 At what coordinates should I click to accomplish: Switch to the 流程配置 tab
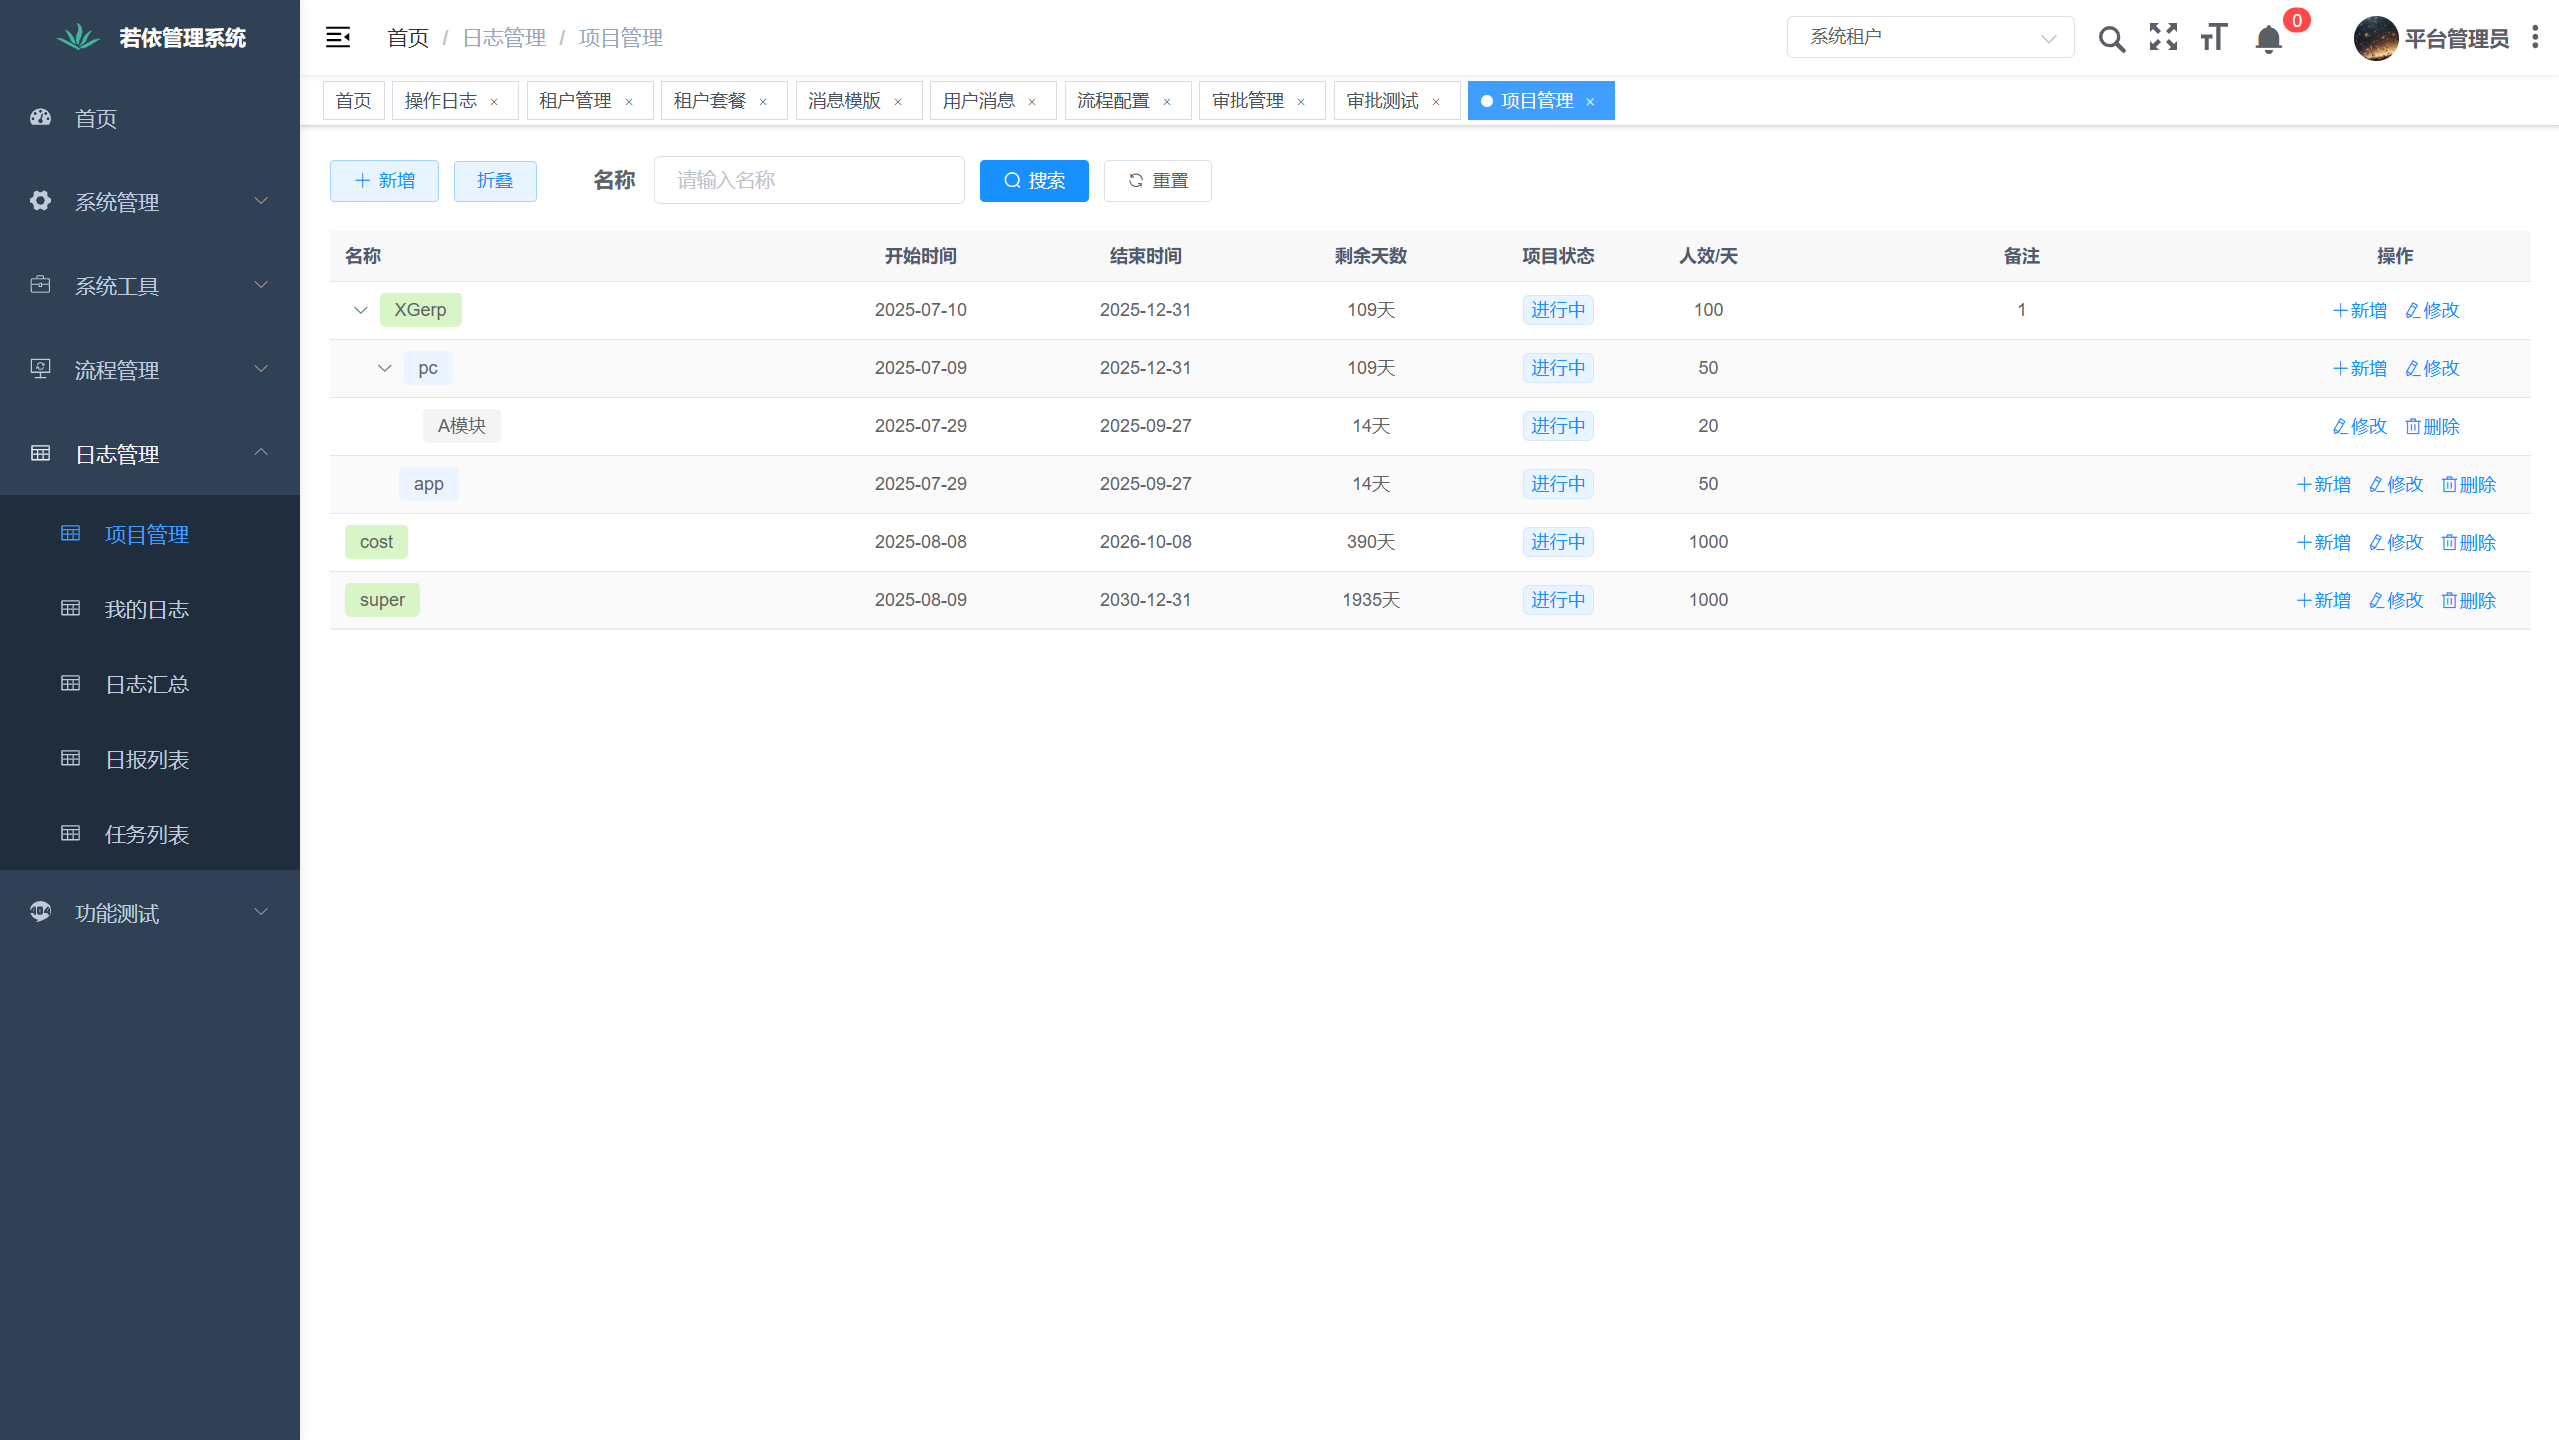coord(1113,101)
